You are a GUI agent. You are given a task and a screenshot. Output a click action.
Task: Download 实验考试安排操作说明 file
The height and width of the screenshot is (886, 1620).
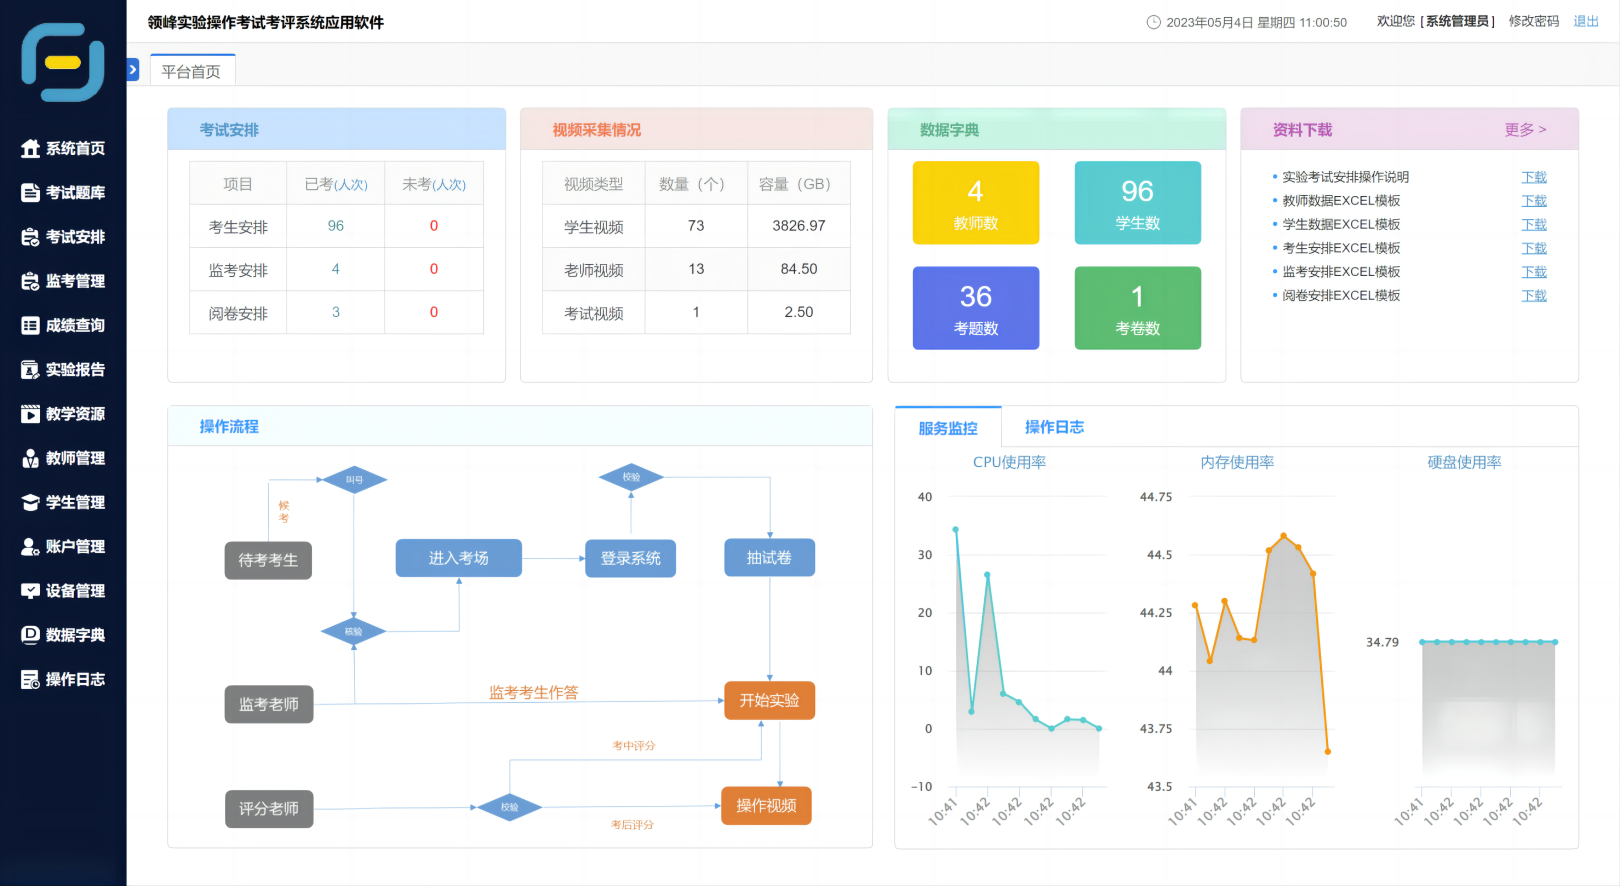pos(1533,177)
